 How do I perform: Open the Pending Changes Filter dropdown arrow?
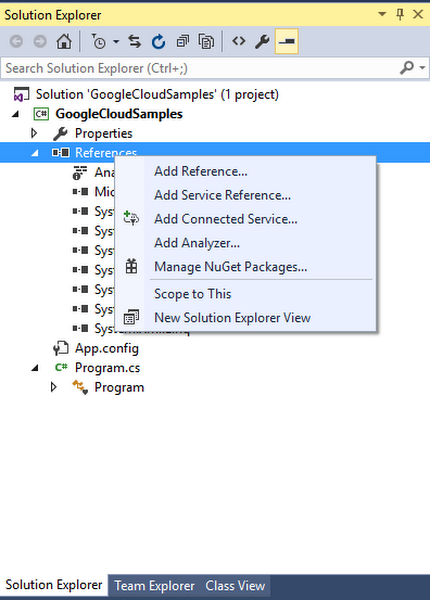tap(116, 41)
